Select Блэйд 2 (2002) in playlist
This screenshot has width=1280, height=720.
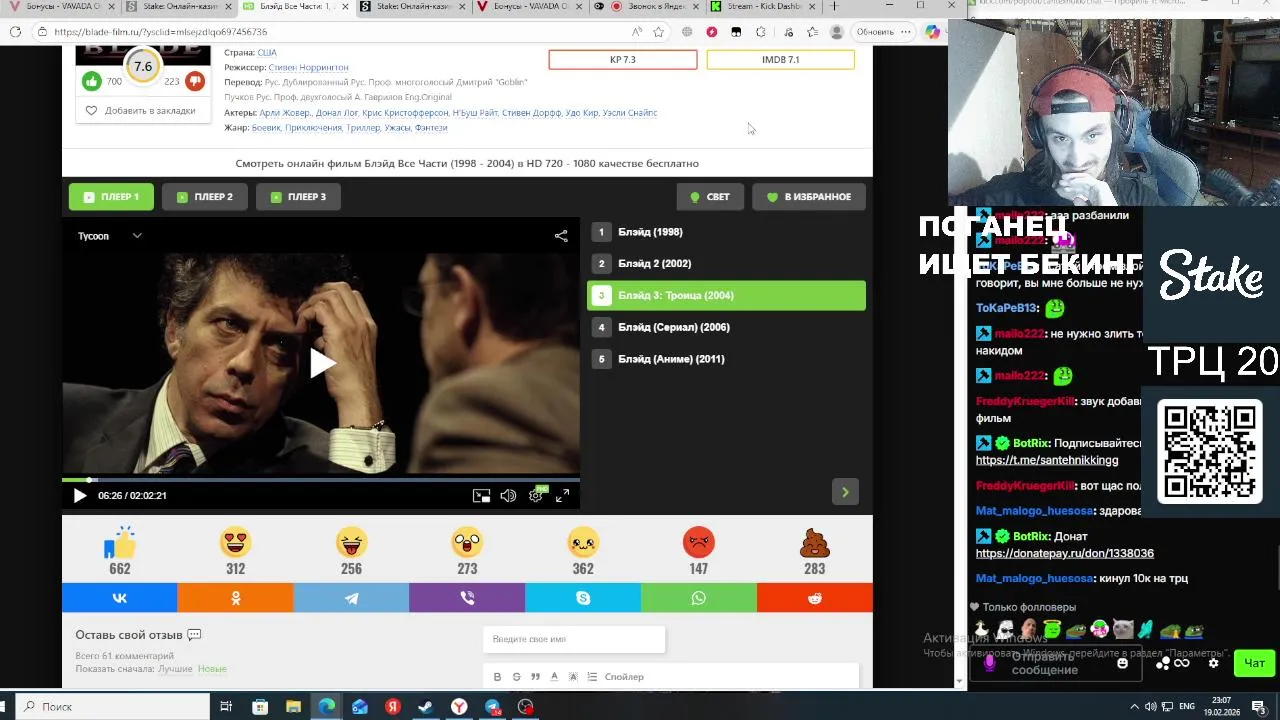[x=726, y=264]
